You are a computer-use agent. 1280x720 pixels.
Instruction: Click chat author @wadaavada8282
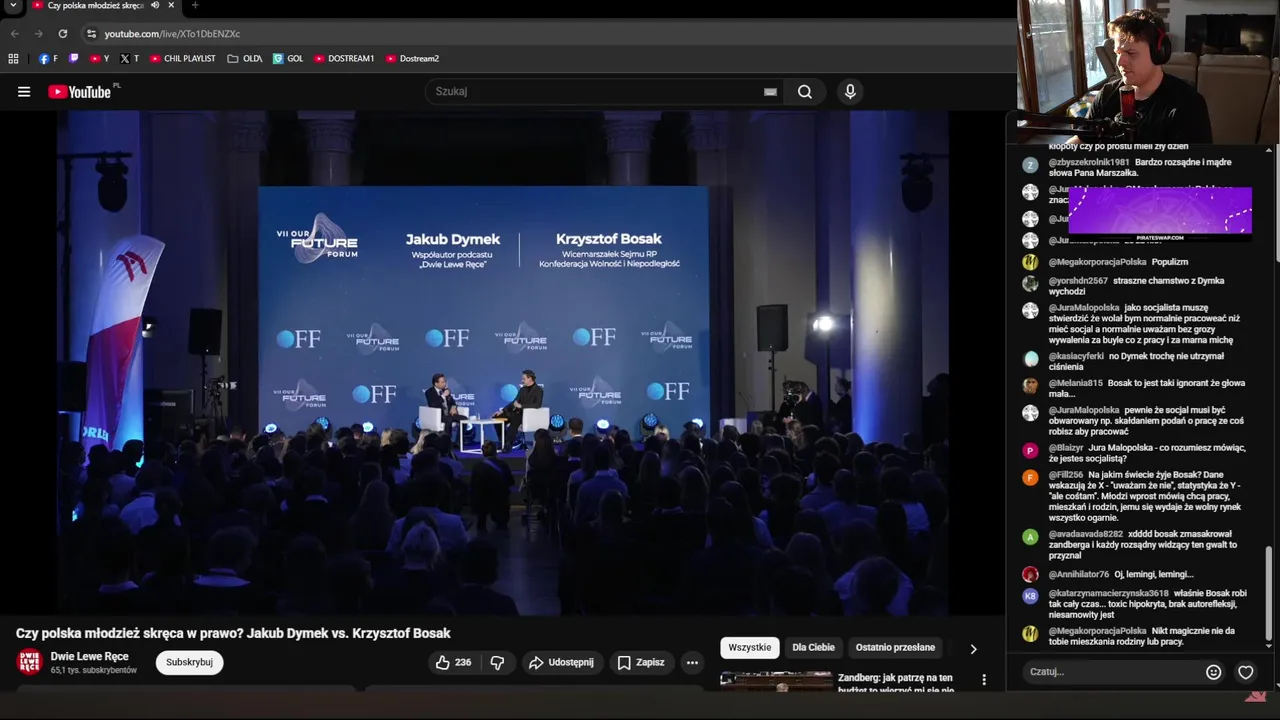(x=1086, y=534)
